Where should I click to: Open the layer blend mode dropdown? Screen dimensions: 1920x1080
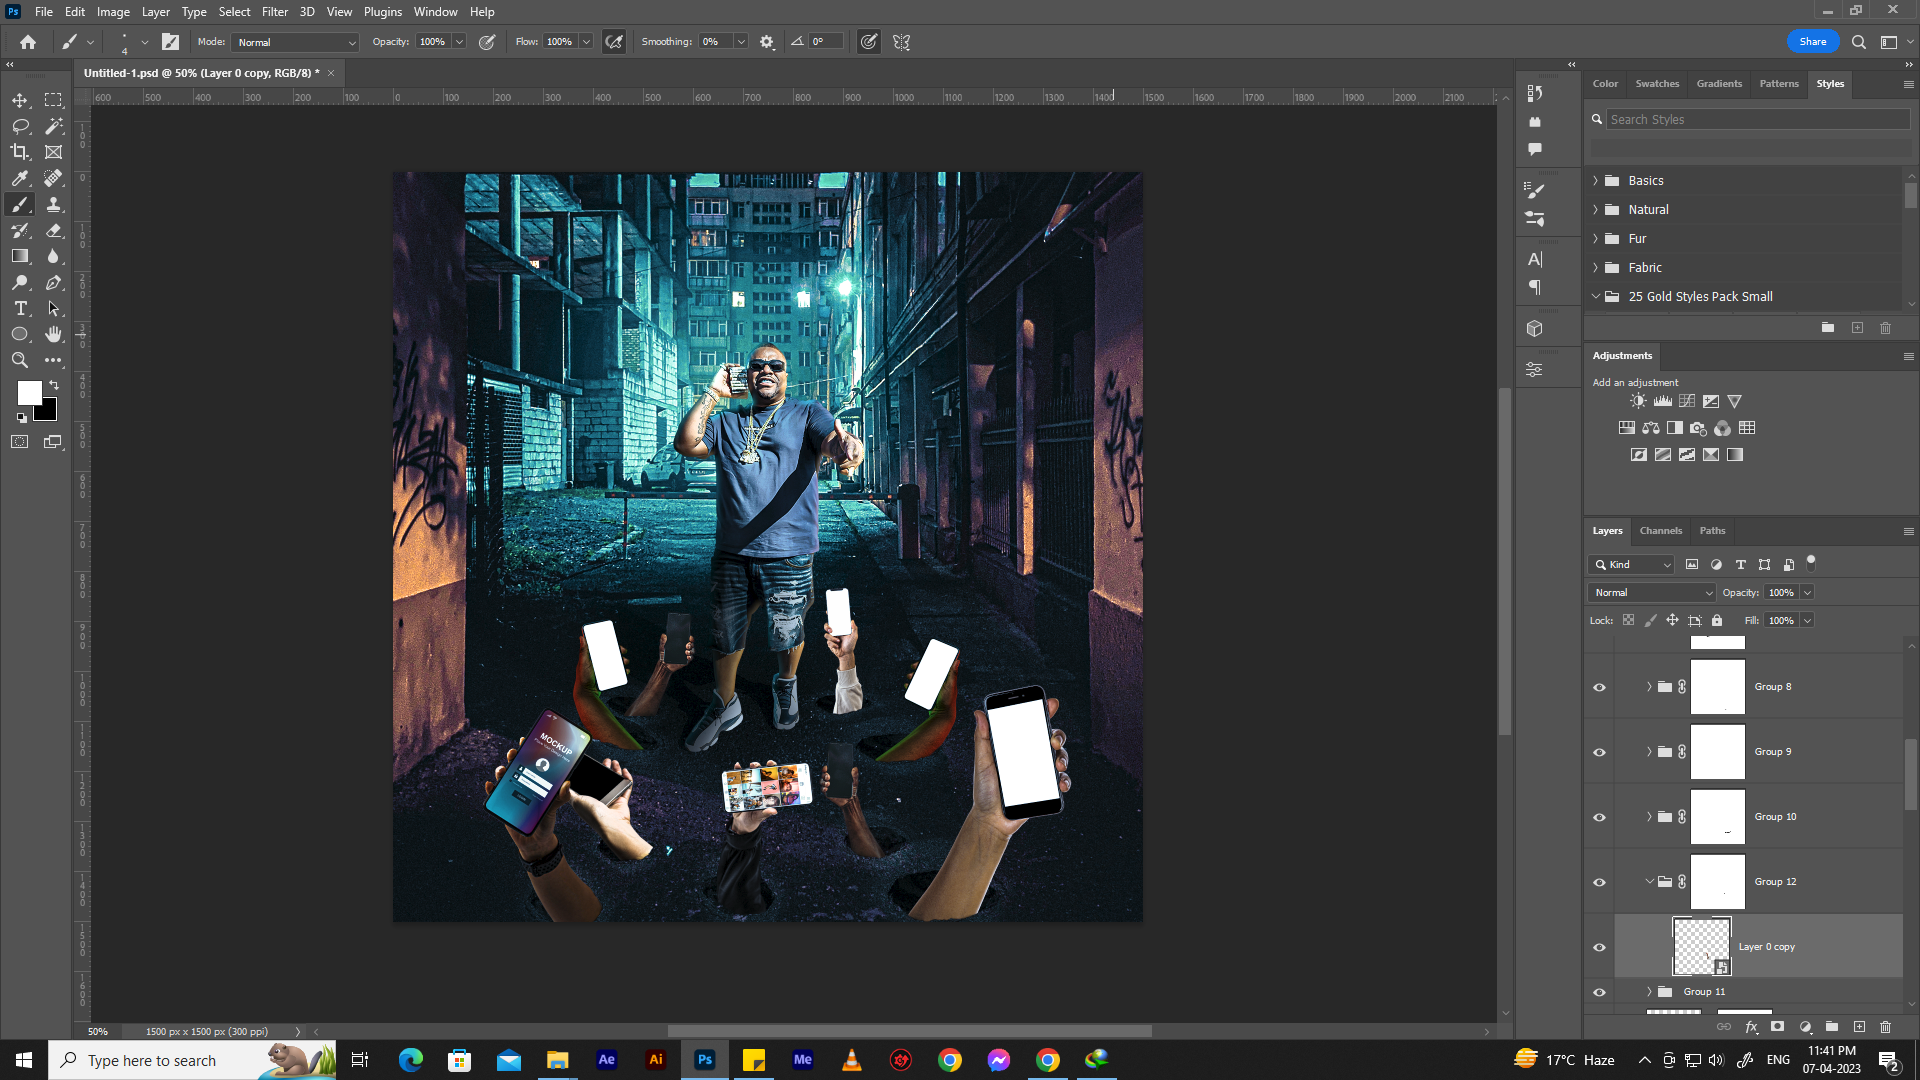[1651, 592]
